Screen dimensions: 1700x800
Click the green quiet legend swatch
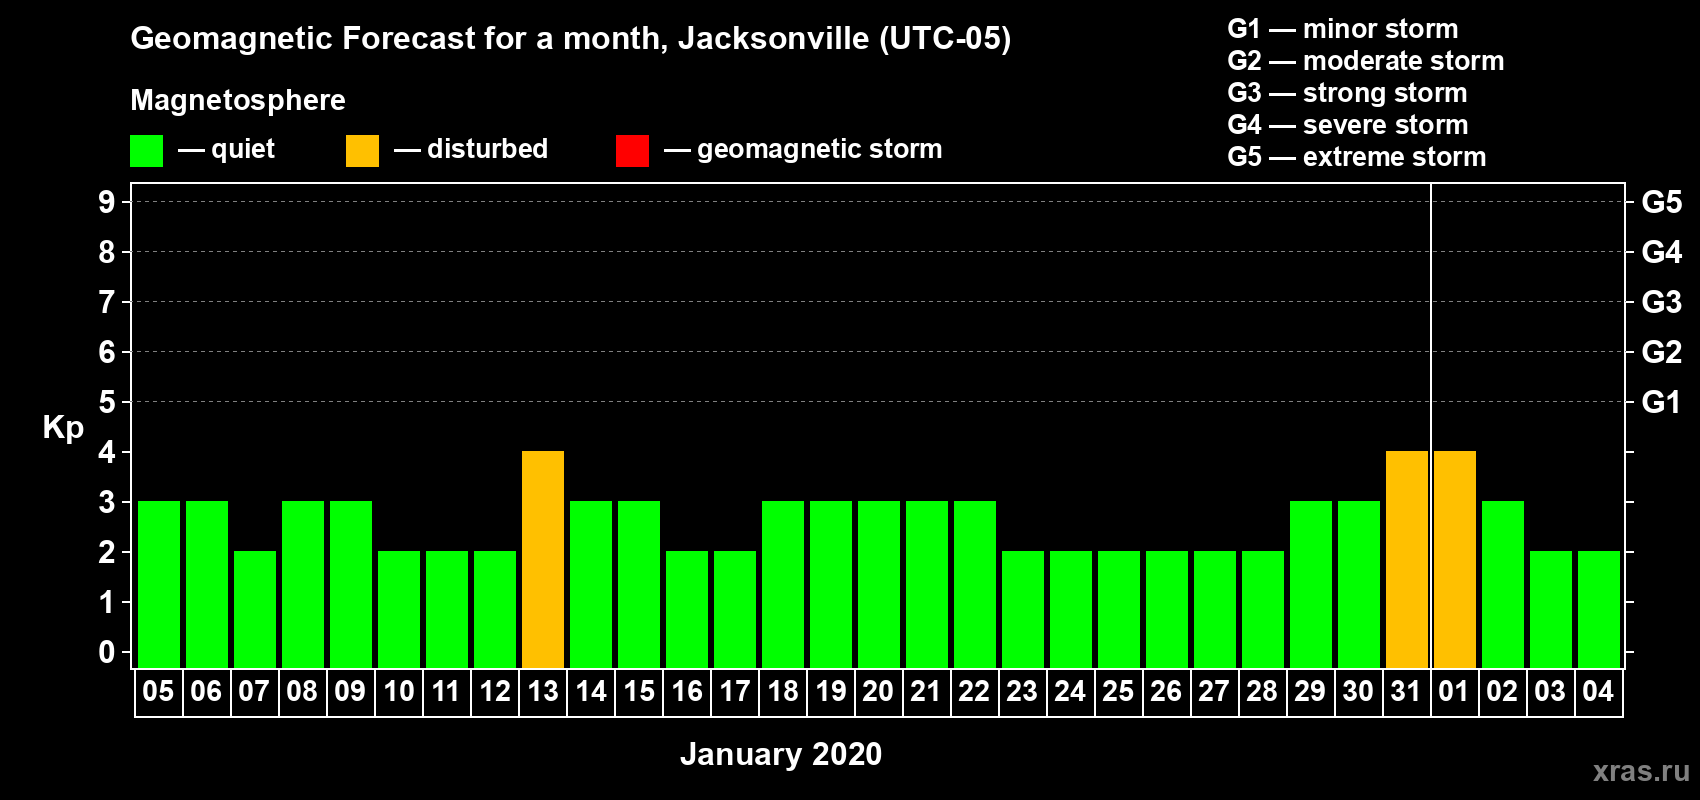[x=146, y=151]
